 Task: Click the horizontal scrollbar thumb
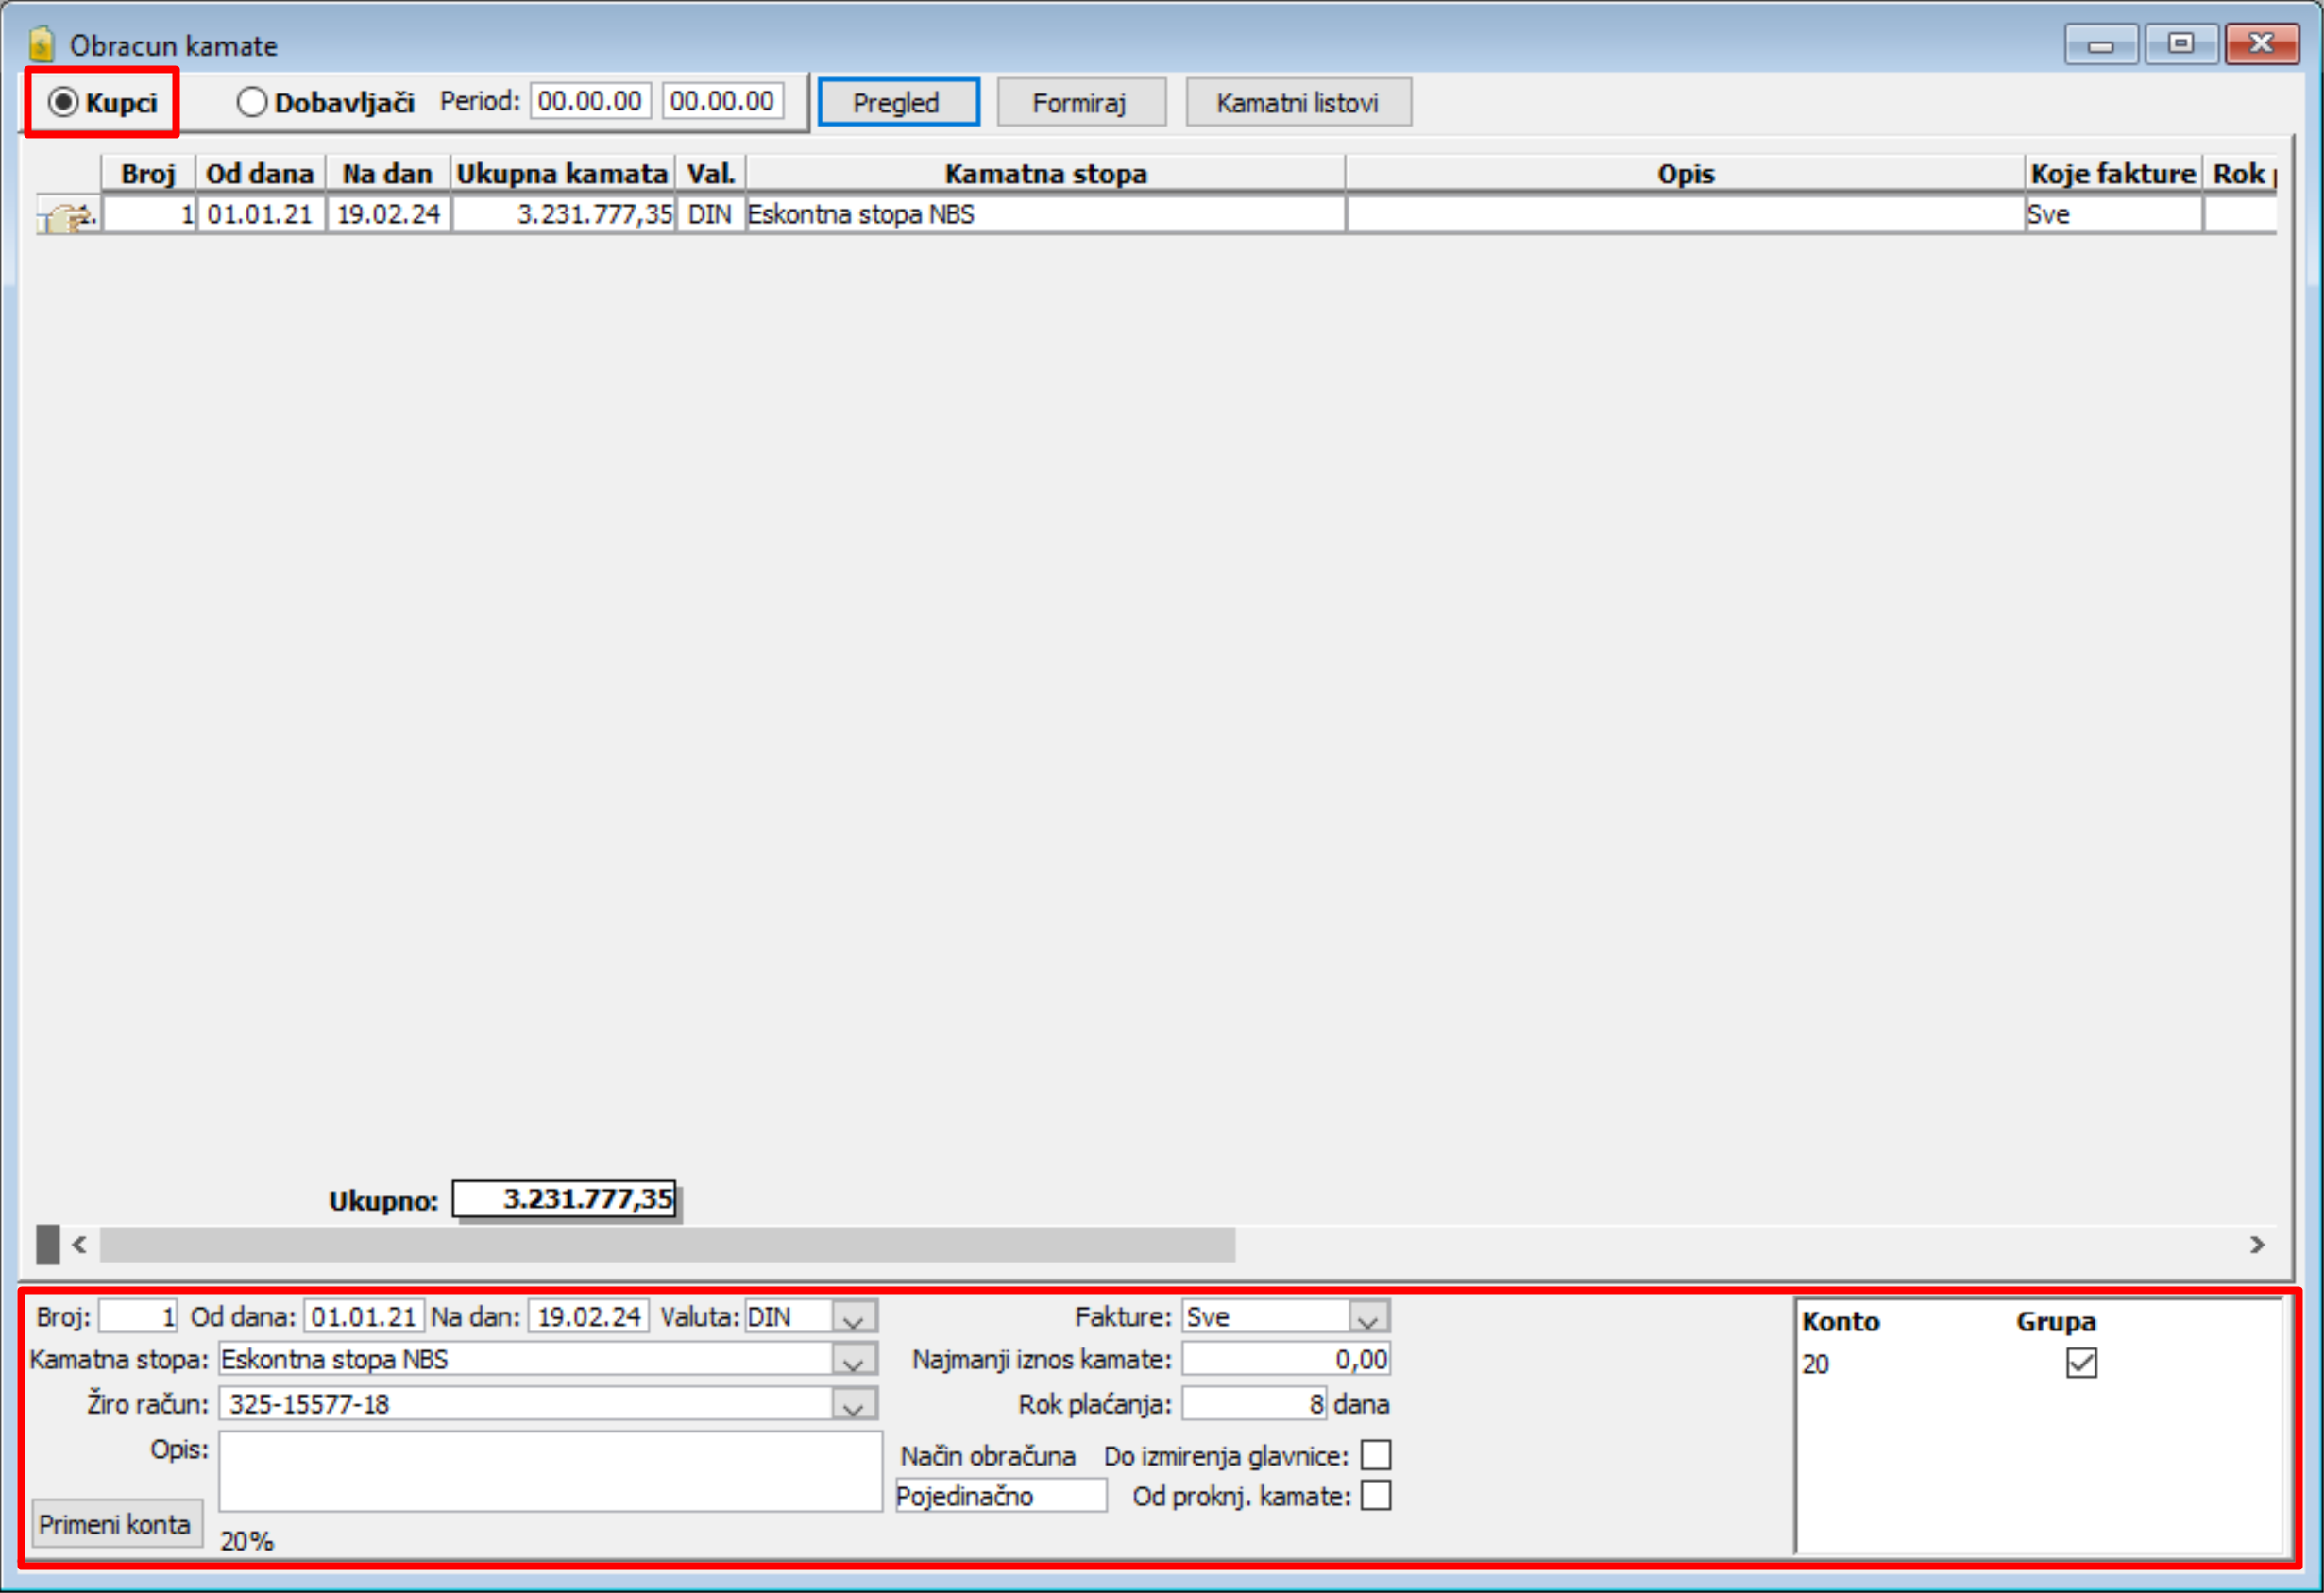pos(667,1245)
